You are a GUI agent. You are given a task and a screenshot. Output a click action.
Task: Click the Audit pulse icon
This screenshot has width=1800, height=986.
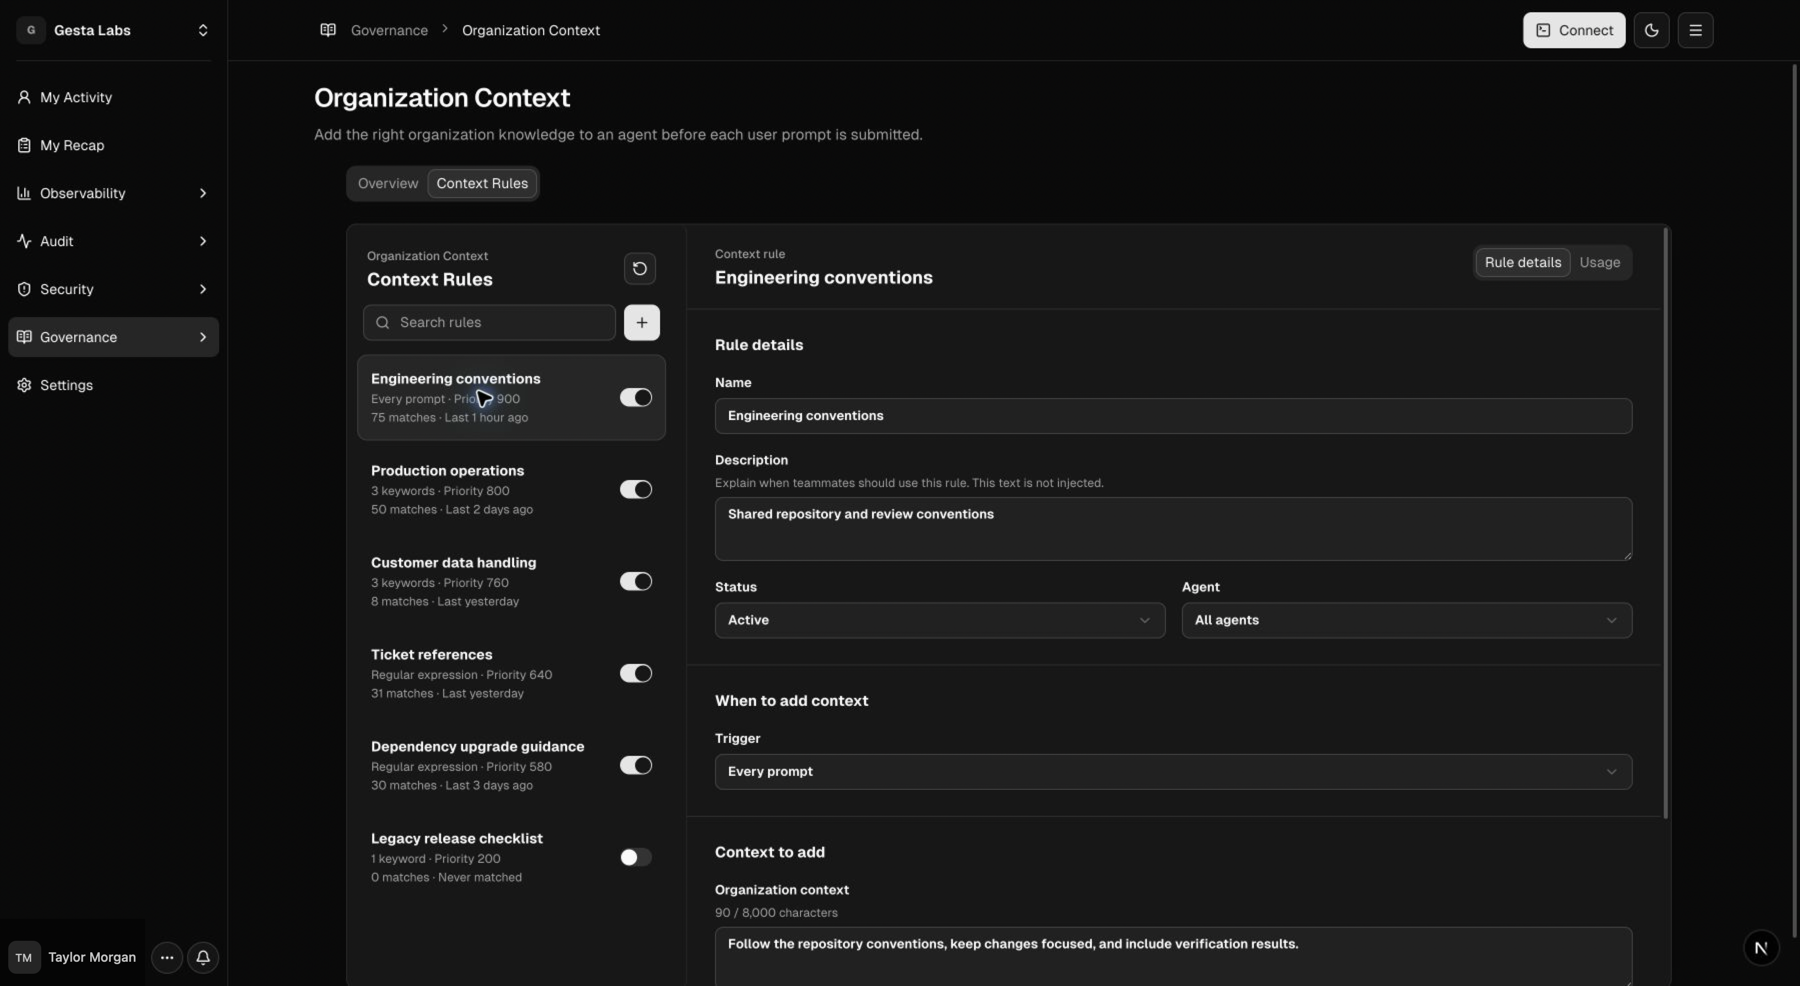(x=24, y=241)
